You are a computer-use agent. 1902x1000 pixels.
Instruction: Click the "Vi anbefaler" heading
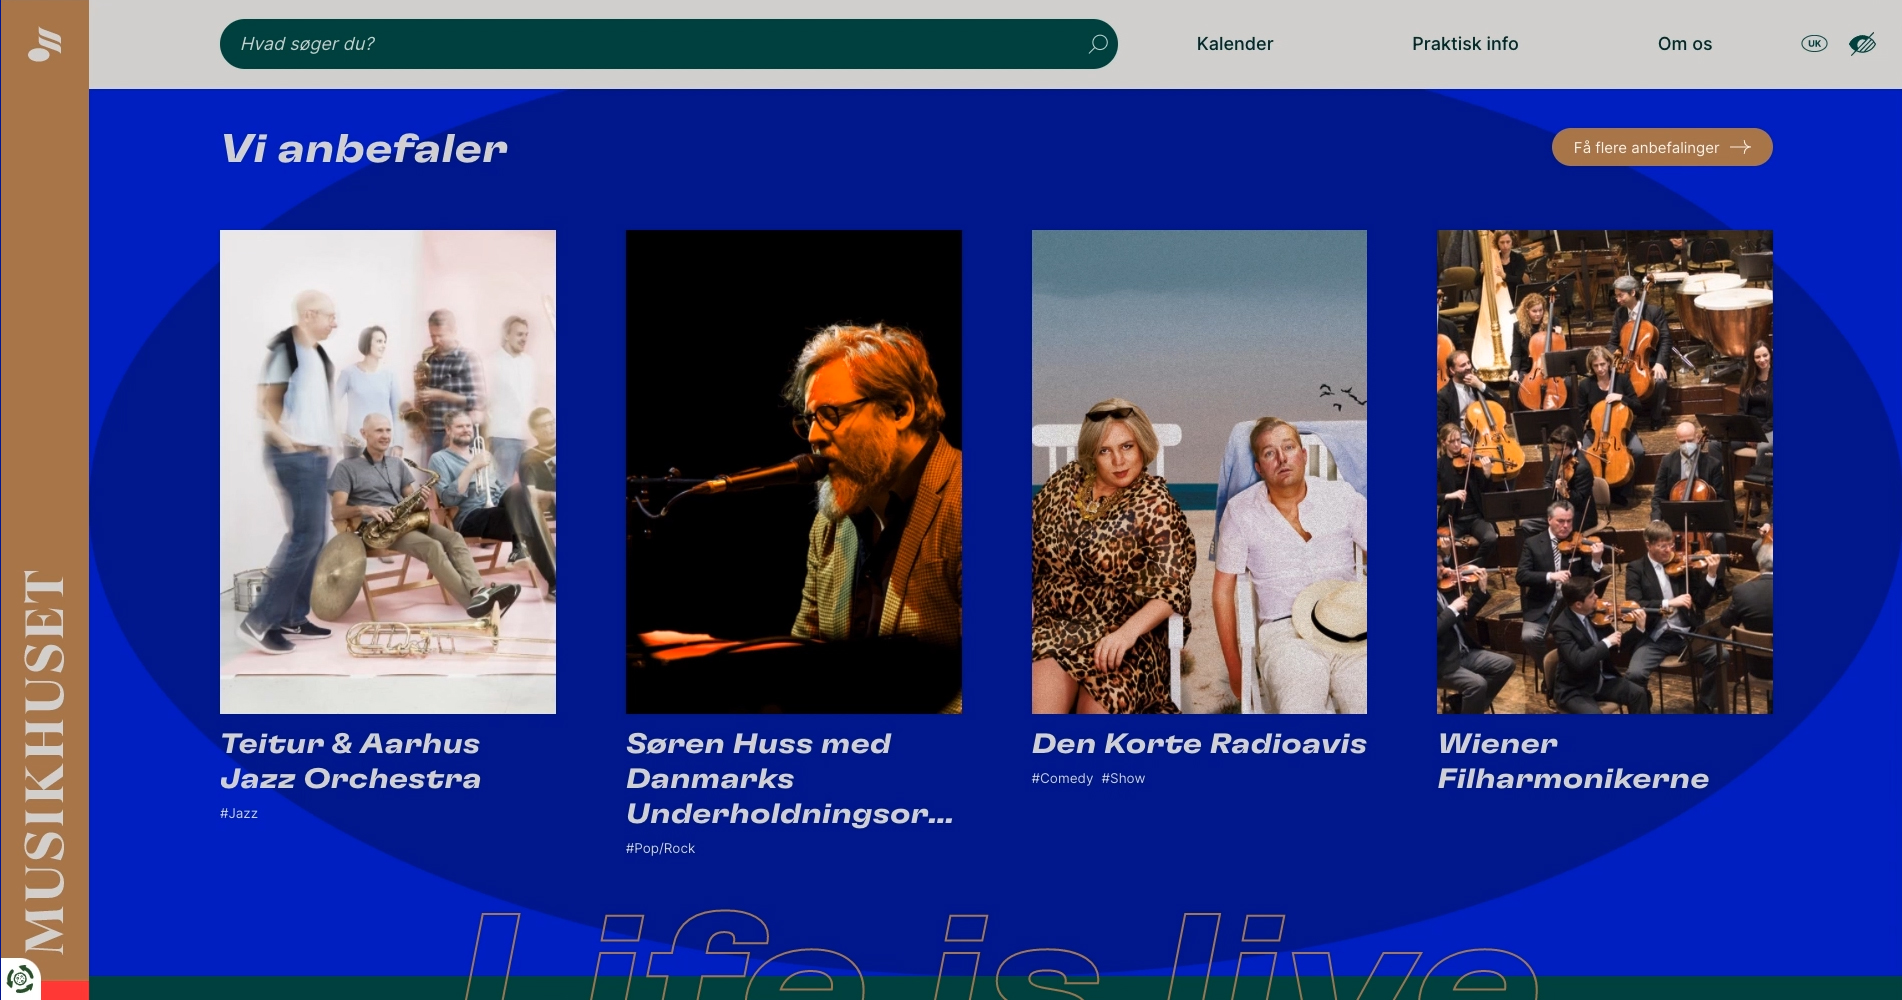(x=364, y=149)
